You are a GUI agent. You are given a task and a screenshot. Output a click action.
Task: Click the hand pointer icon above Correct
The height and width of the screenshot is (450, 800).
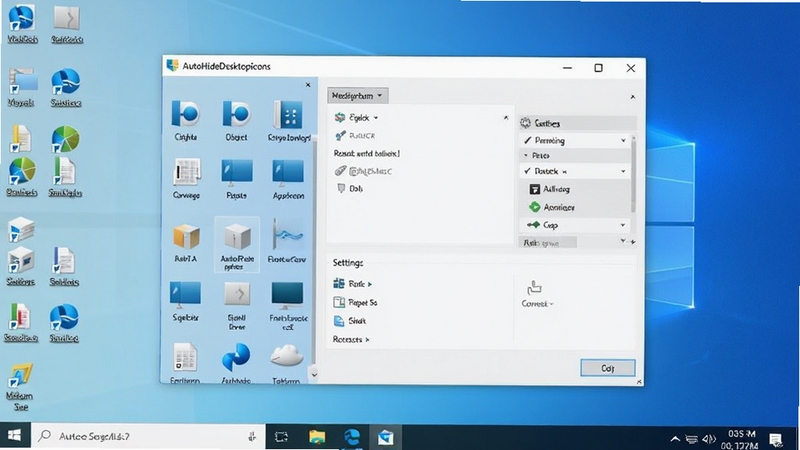pyautogui.click(x=534, y=287)
